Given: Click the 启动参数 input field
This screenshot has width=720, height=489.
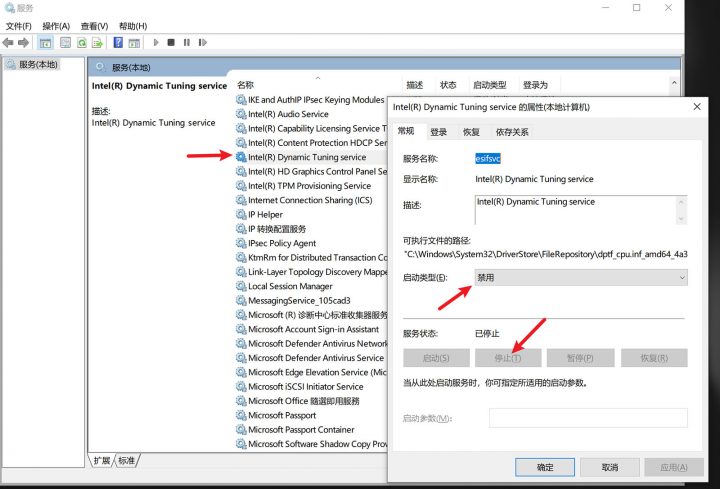Looking at the screenshot, I should [x=588, y=418].
